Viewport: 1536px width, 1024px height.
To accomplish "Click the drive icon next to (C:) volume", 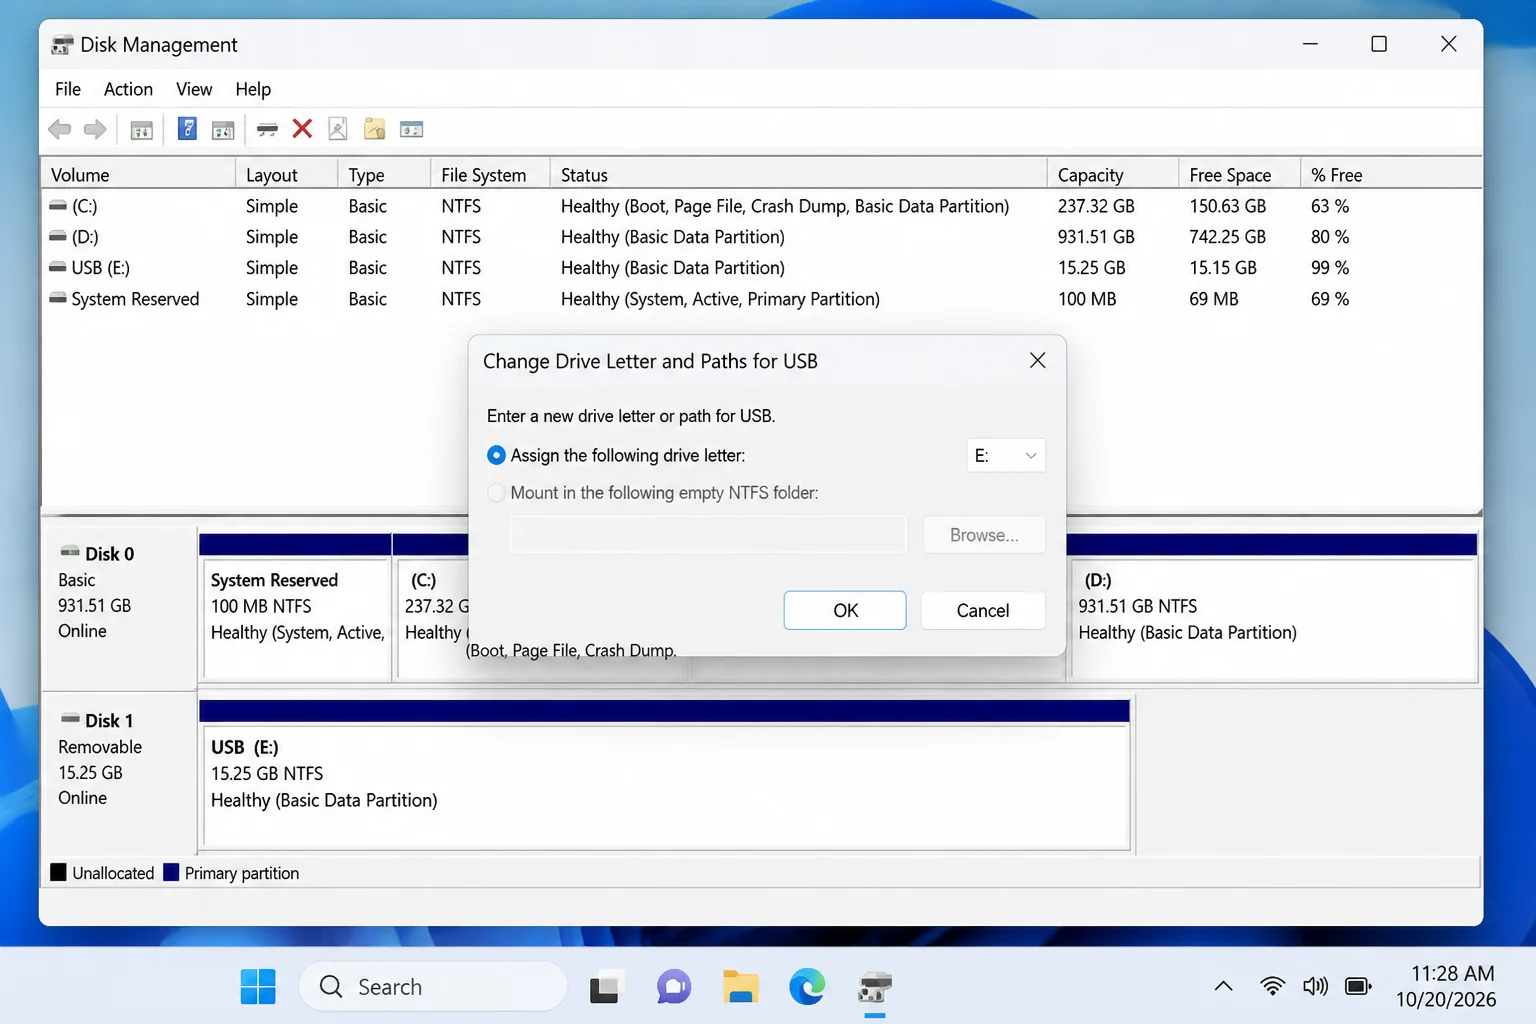I will click(58, 205).
